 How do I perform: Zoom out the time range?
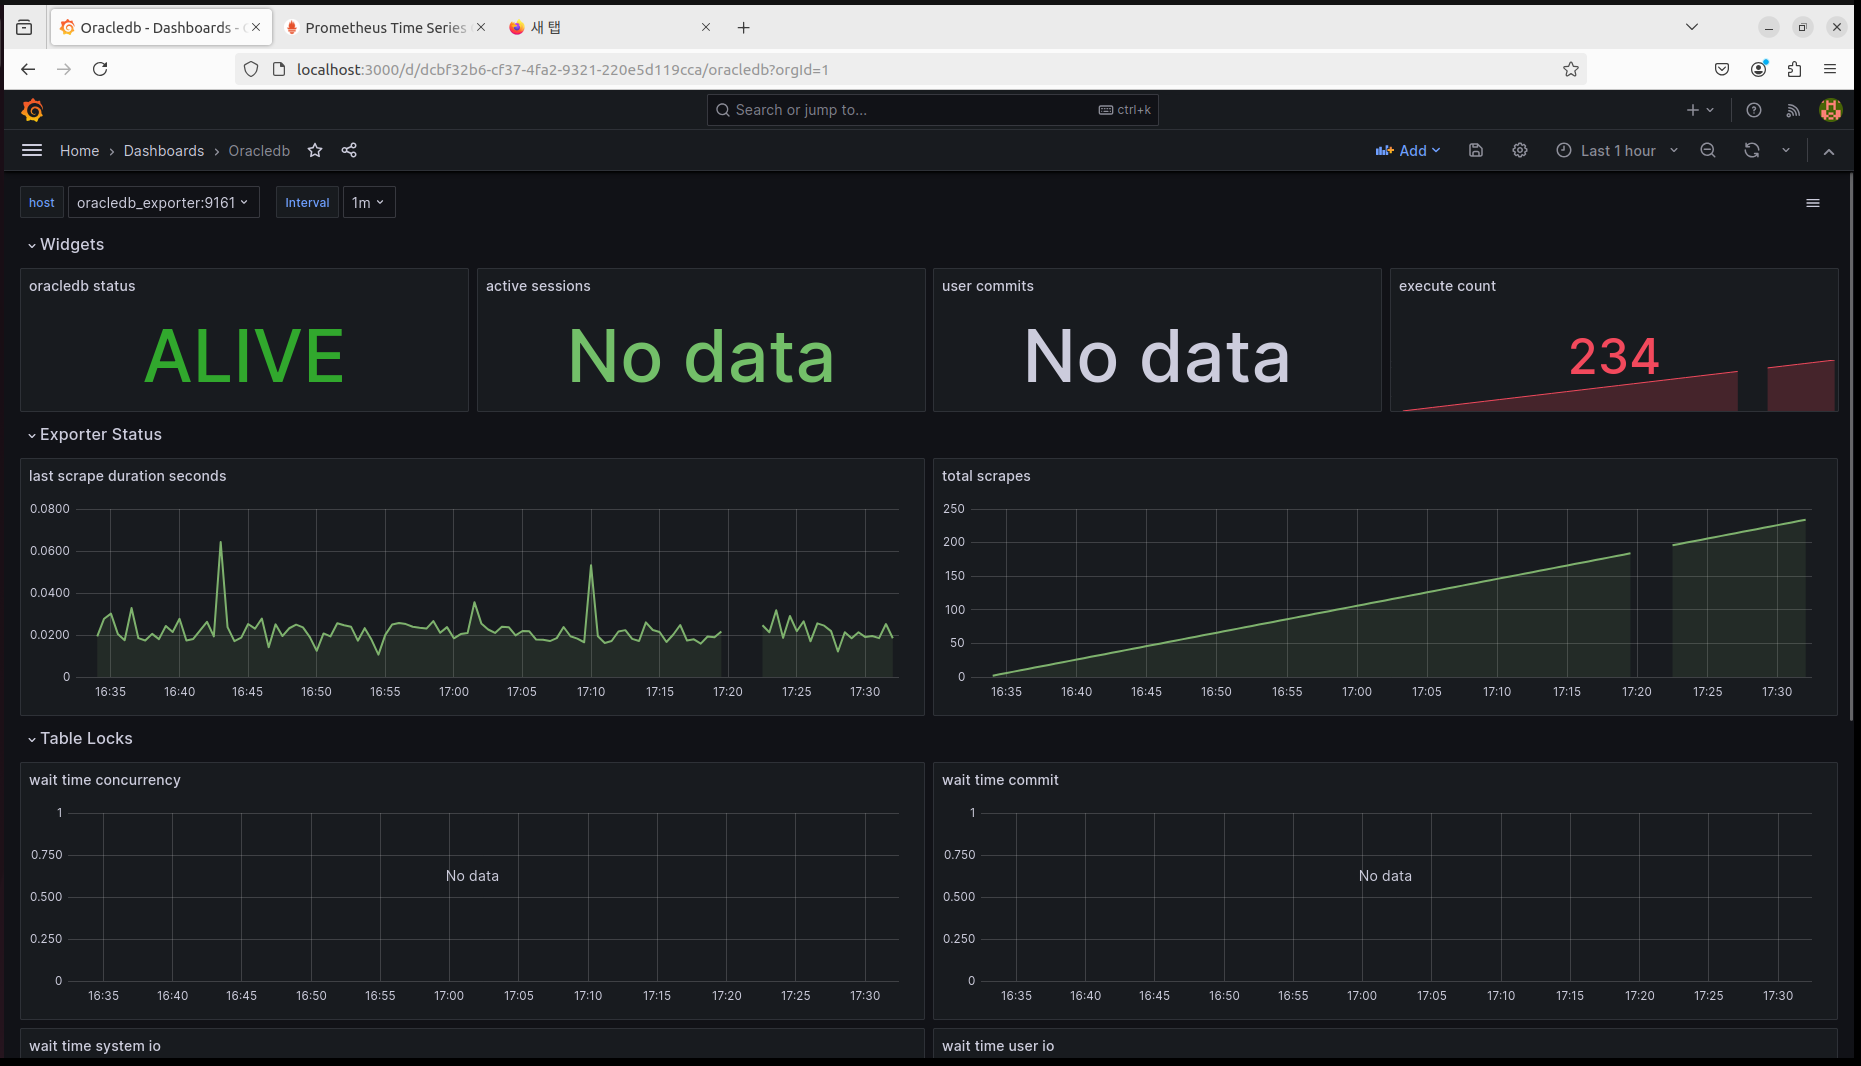click(x=1708, y=150)
